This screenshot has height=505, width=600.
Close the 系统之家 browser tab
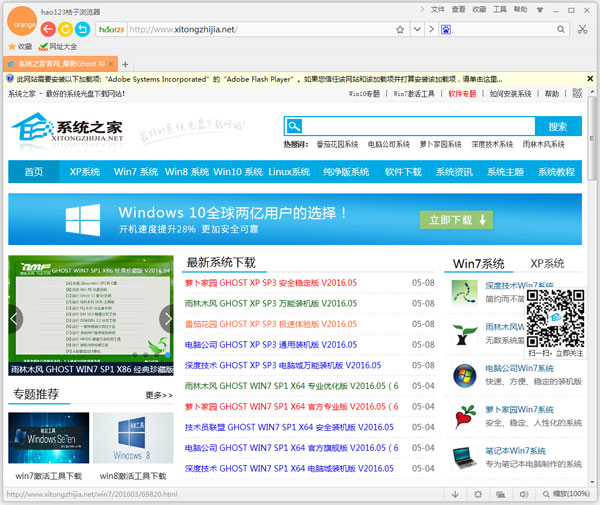111,64
